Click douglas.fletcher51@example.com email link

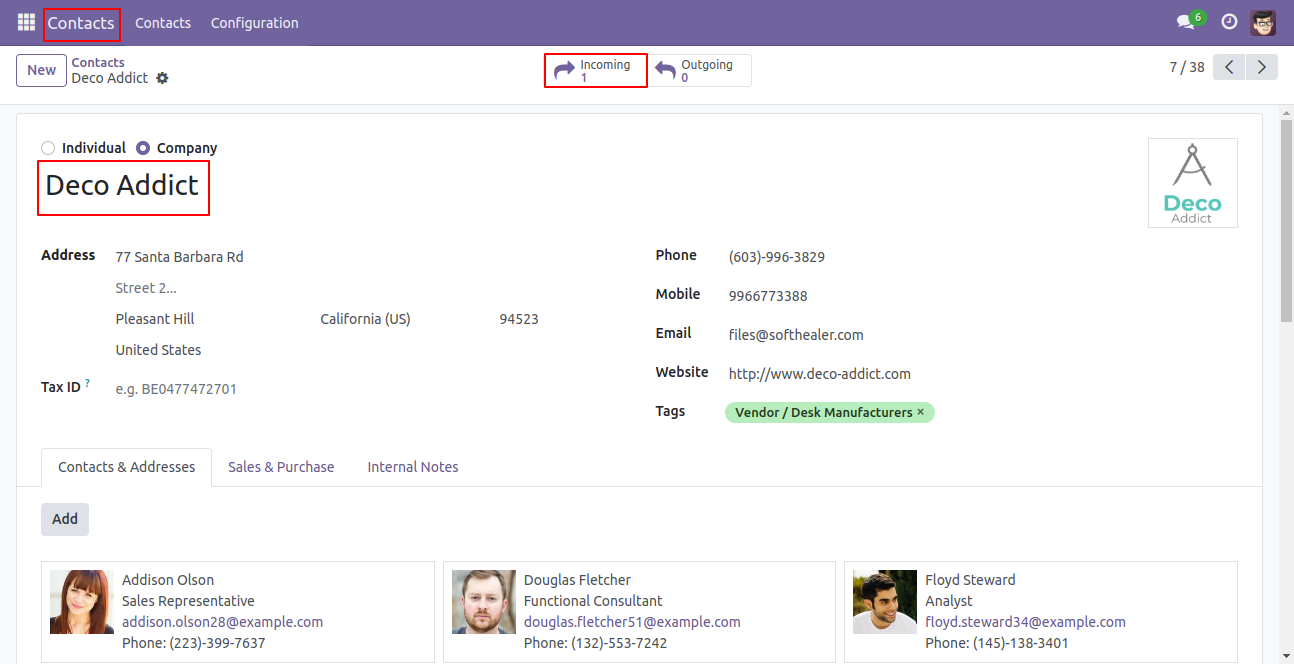(632, 622)
